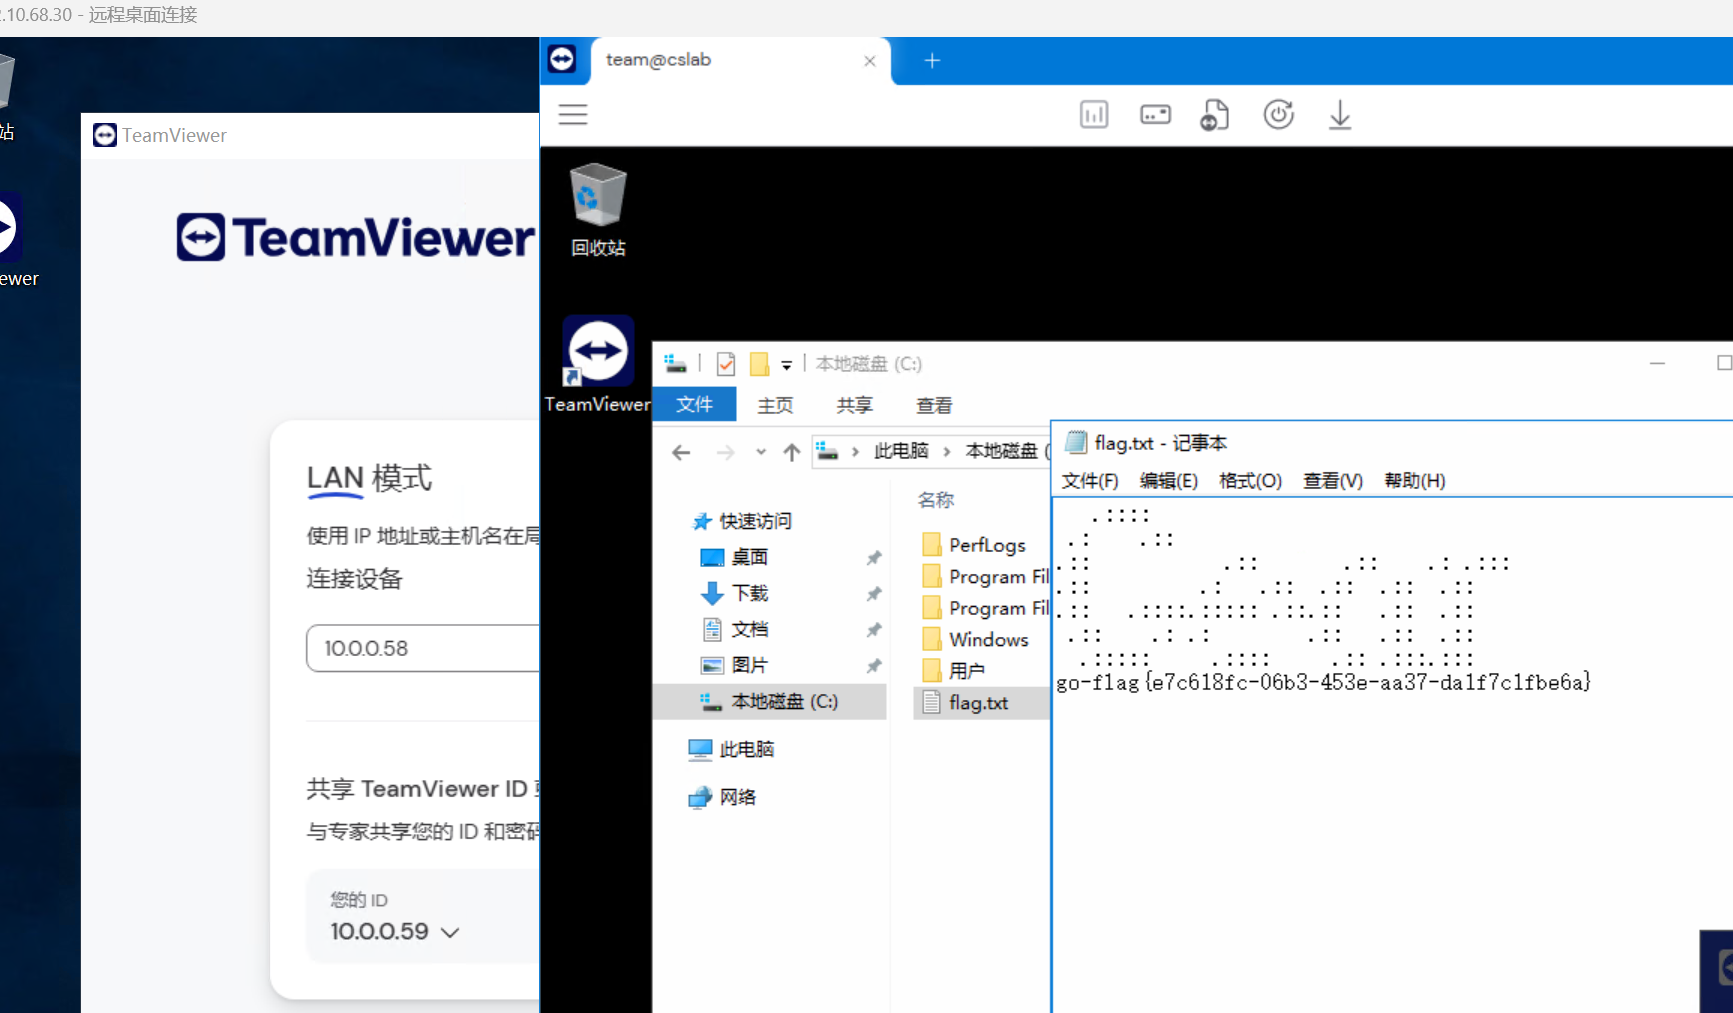Screen dimensions: 1733x1013
Task: Sort by the 名称 column header
Action: click(x=936, y=500)
